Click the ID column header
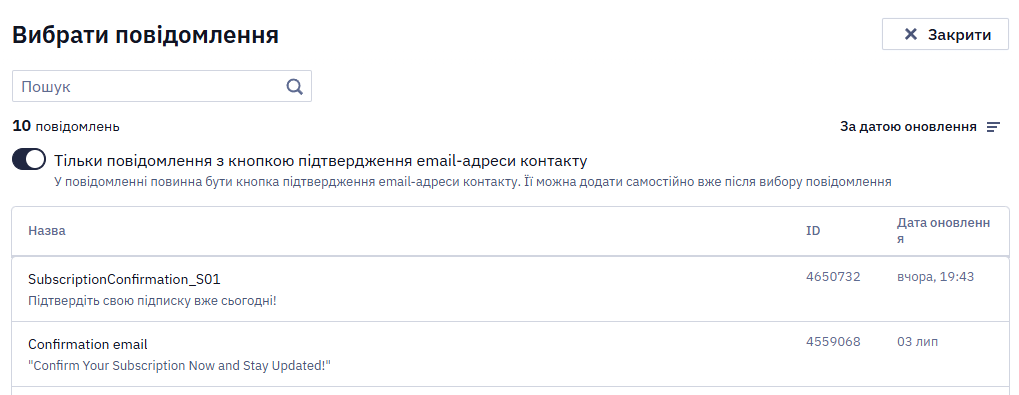 click(813, 231)
